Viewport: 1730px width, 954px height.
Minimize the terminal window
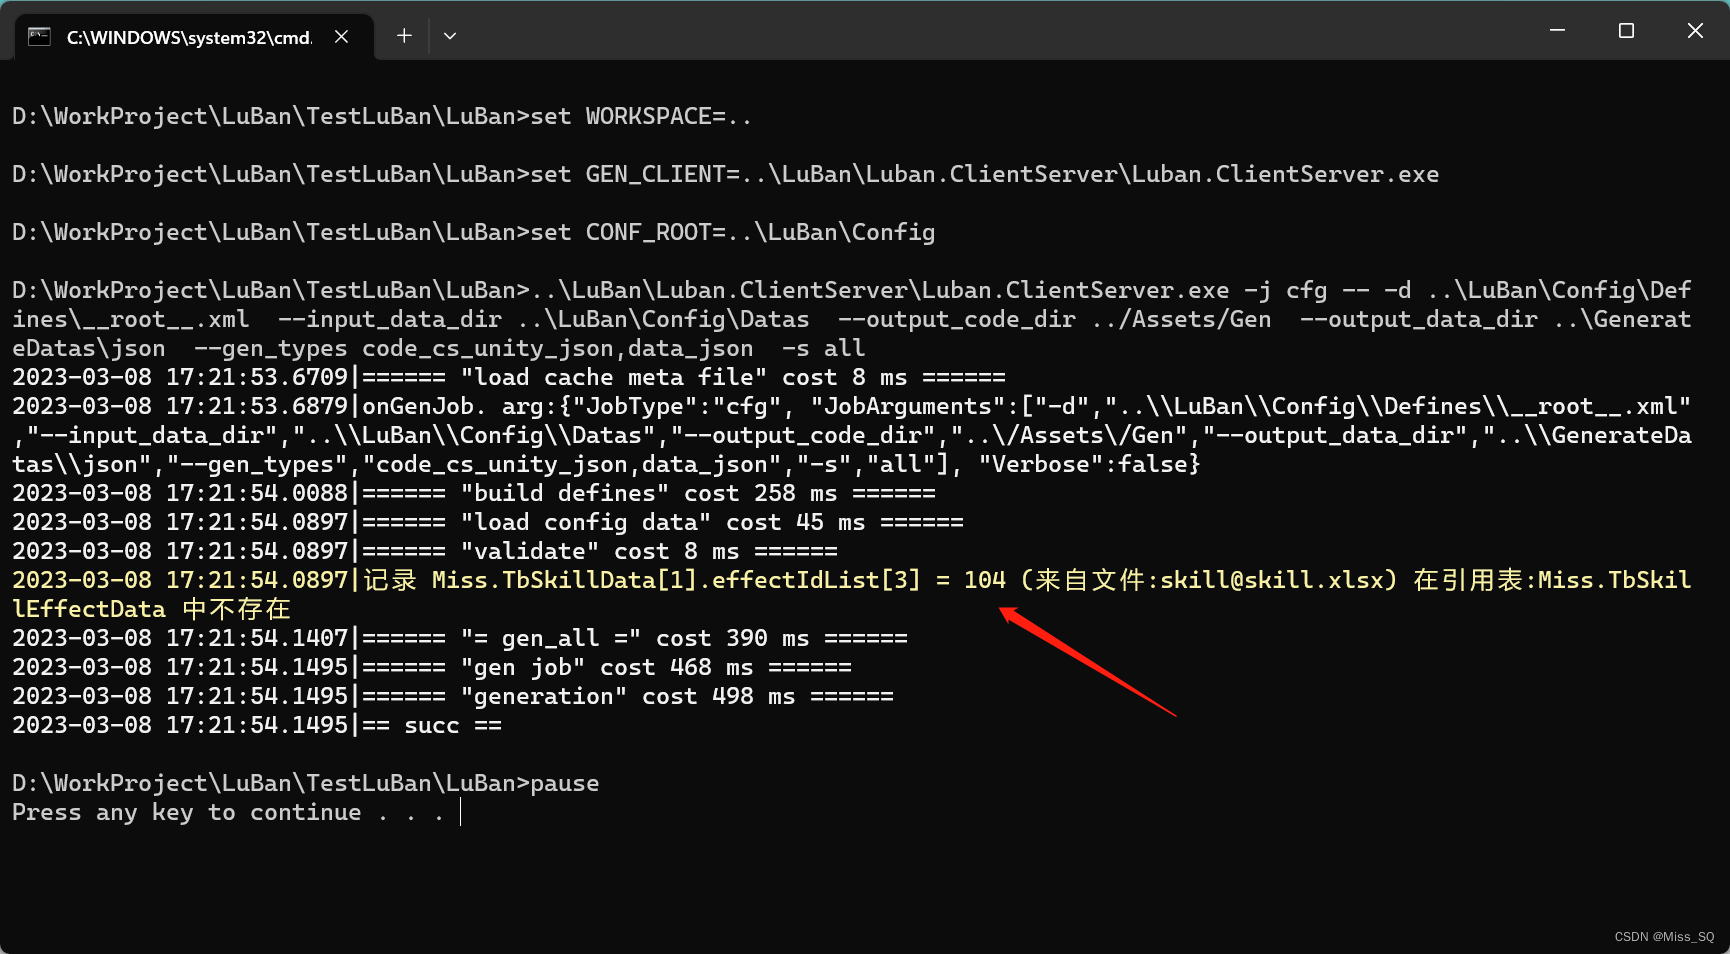point(1557,30)
